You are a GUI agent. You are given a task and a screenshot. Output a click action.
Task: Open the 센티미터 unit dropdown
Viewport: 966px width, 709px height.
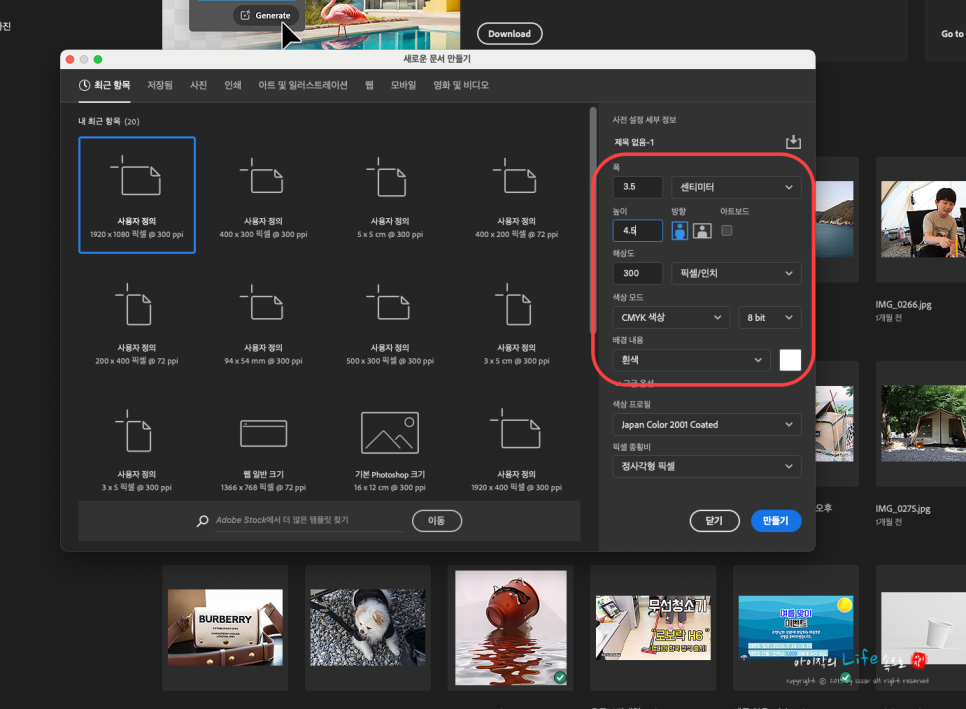click(736, 187)
